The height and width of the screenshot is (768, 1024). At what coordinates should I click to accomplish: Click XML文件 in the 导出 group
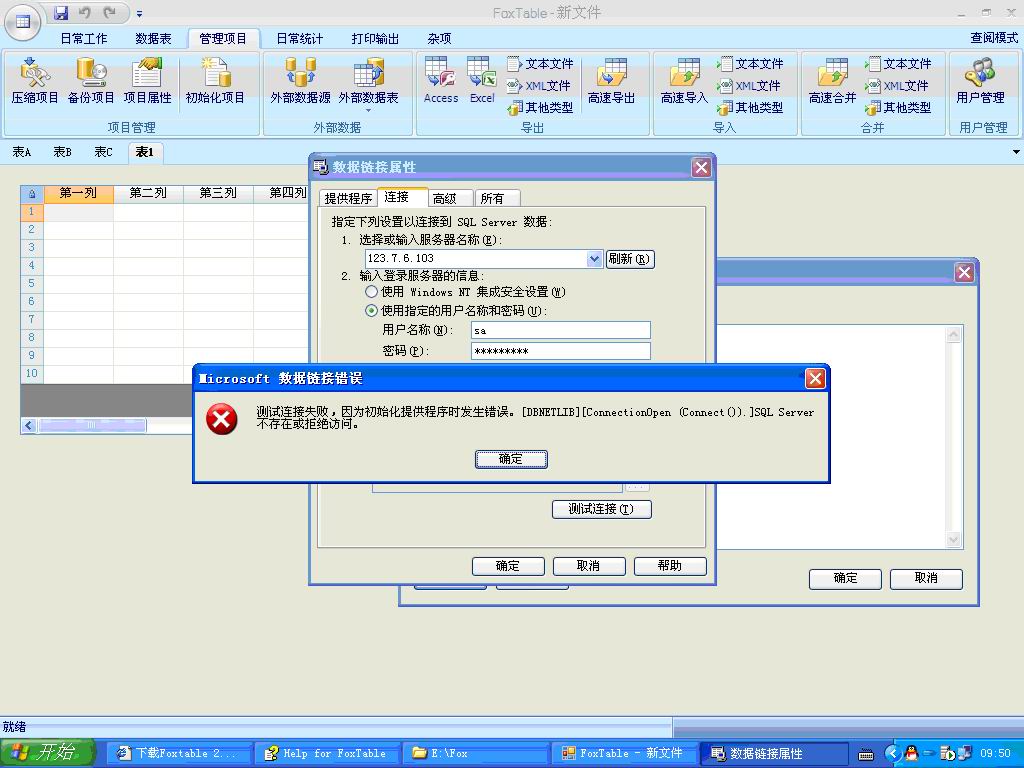(x=539, y=86)
